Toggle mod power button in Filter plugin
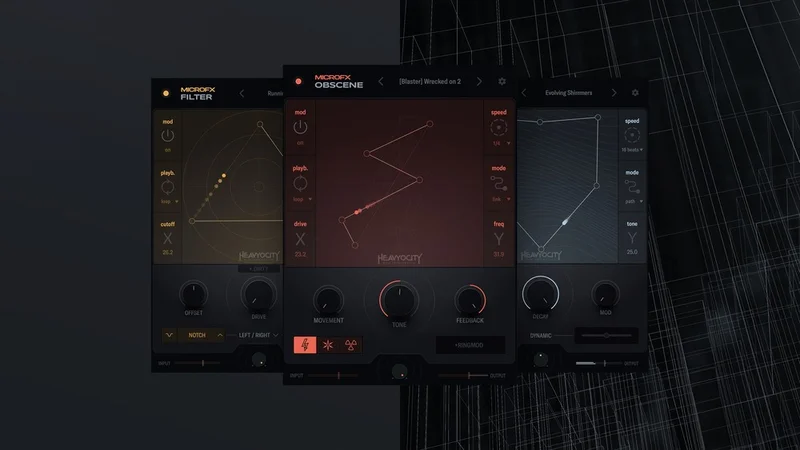Image resolution: width=800 pixels, height=450 pixels. pyautogui.click(x=167, y=135)
